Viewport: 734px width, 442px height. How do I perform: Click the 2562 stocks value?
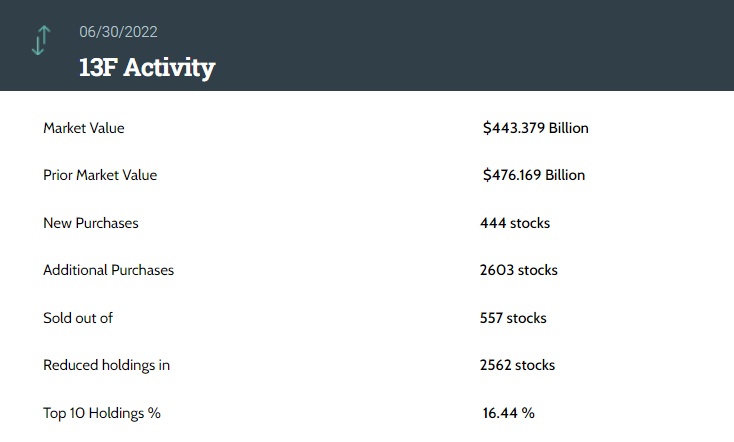517,365
